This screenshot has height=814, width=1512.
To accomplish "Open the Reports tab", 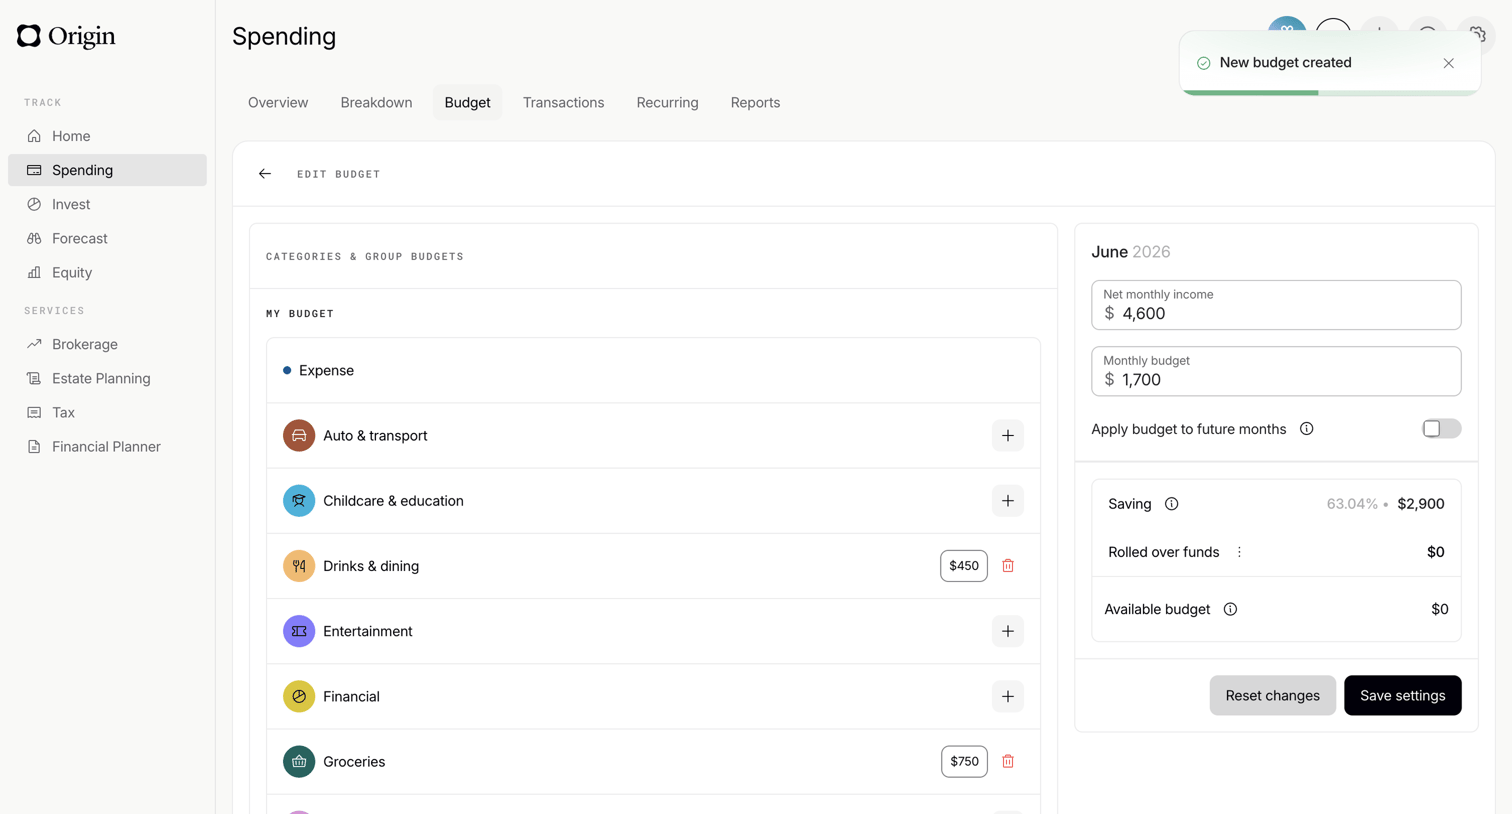I will pyautogui.click(x=755, y=102).
